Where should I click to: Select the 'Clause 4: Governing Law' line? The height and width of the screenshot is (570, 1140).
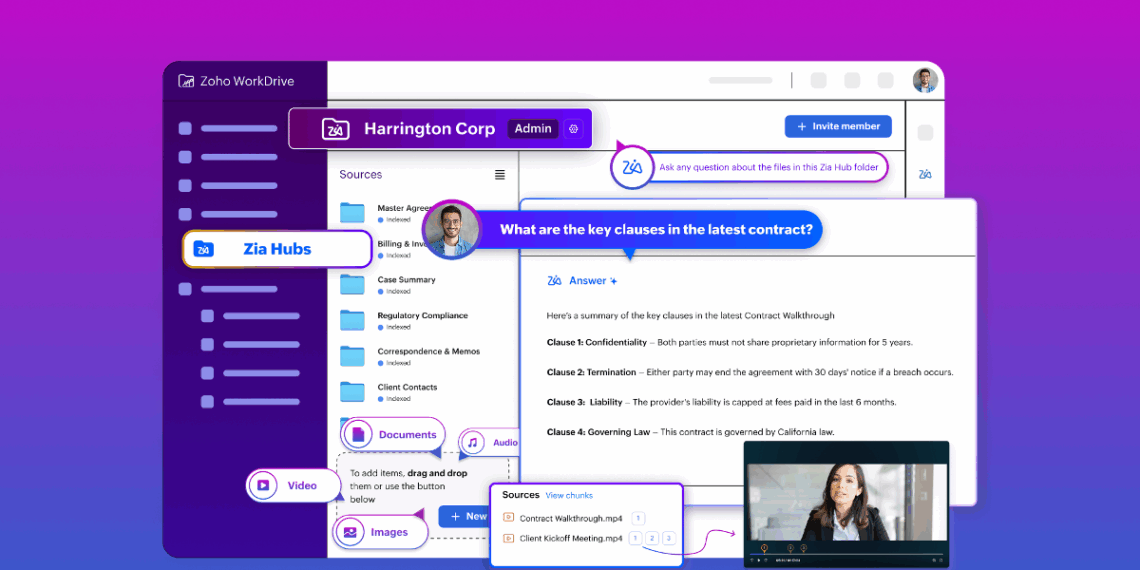[x=691, y=432]
